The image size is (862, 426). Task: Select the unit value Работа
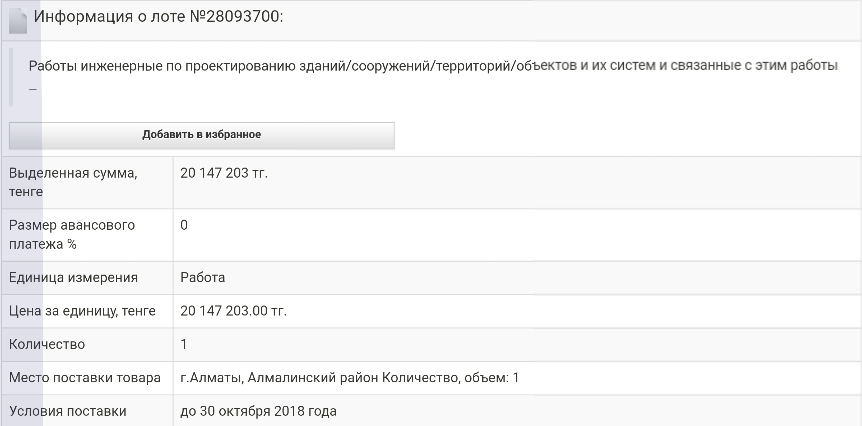click(203, 278)
